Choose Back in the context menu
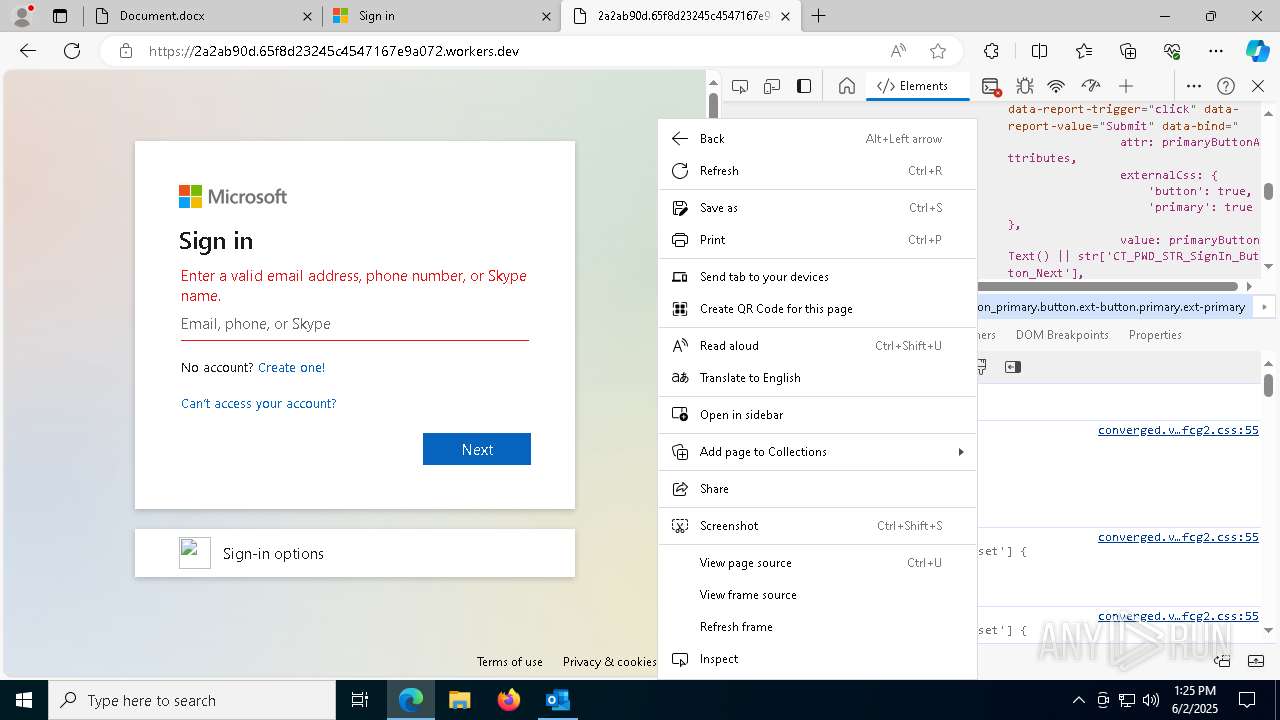The height and width of the screenshot is (720, 1280). (817, 139)
